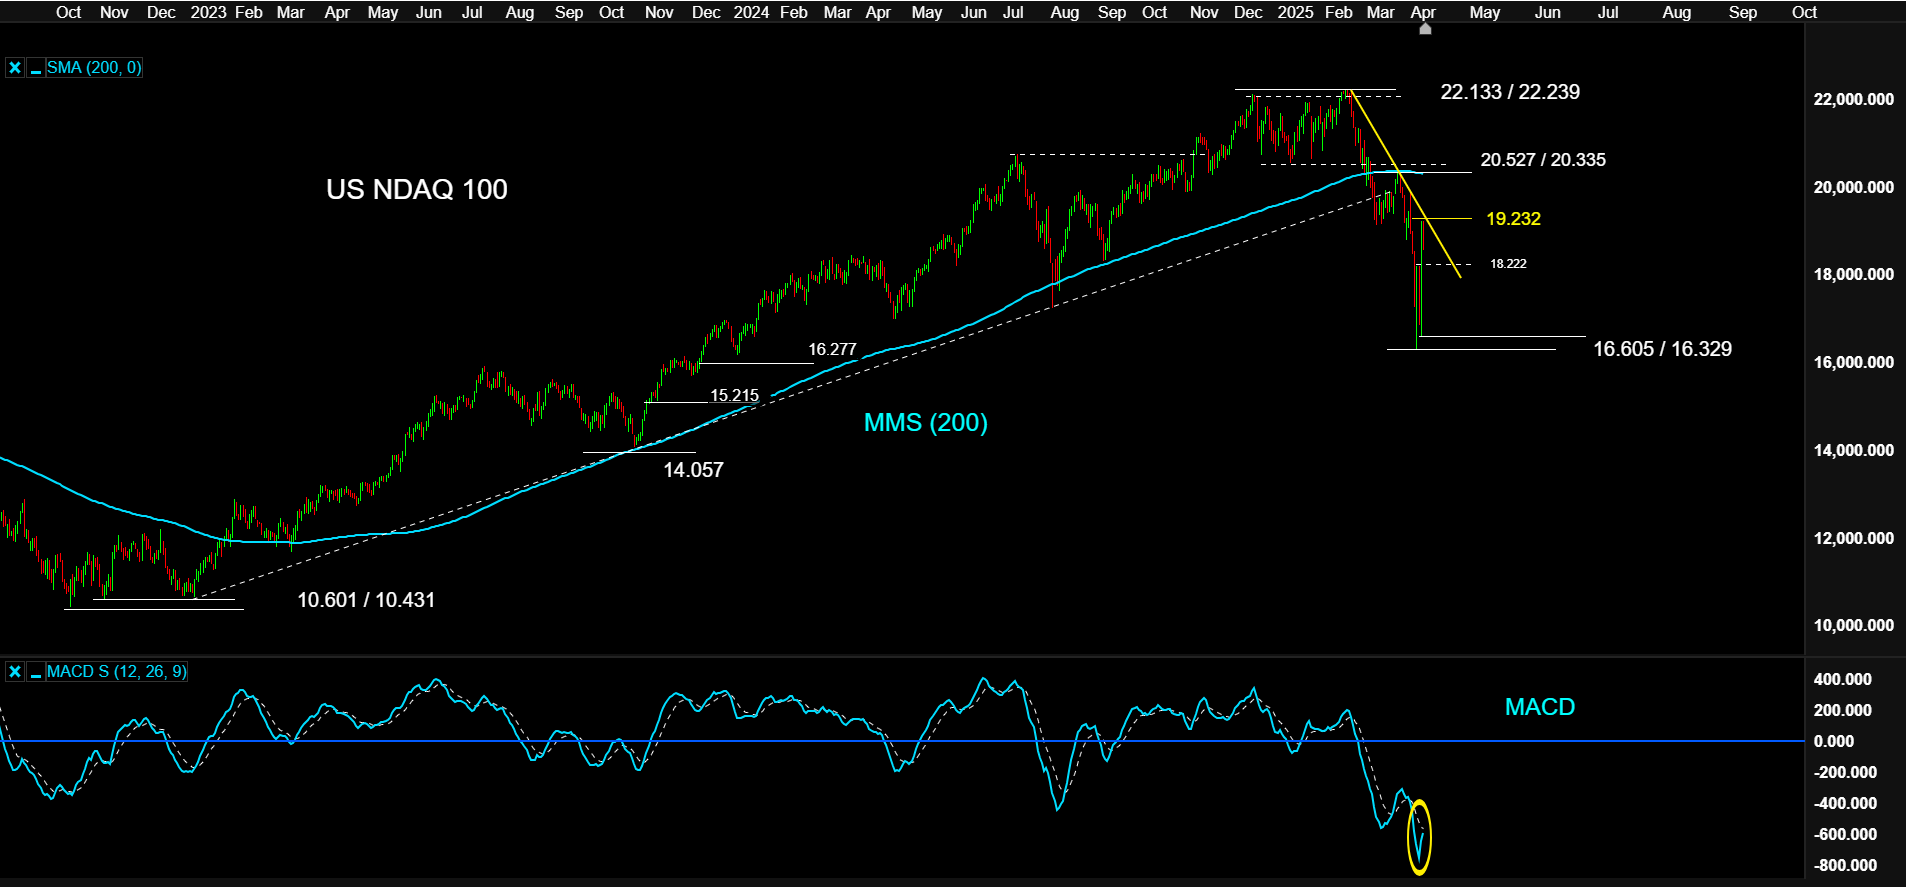Image resolution: width=1906 pixels, height=887 pixels.
Task: Click the -600.000 MACD axis label
Action: point(1845,834)
